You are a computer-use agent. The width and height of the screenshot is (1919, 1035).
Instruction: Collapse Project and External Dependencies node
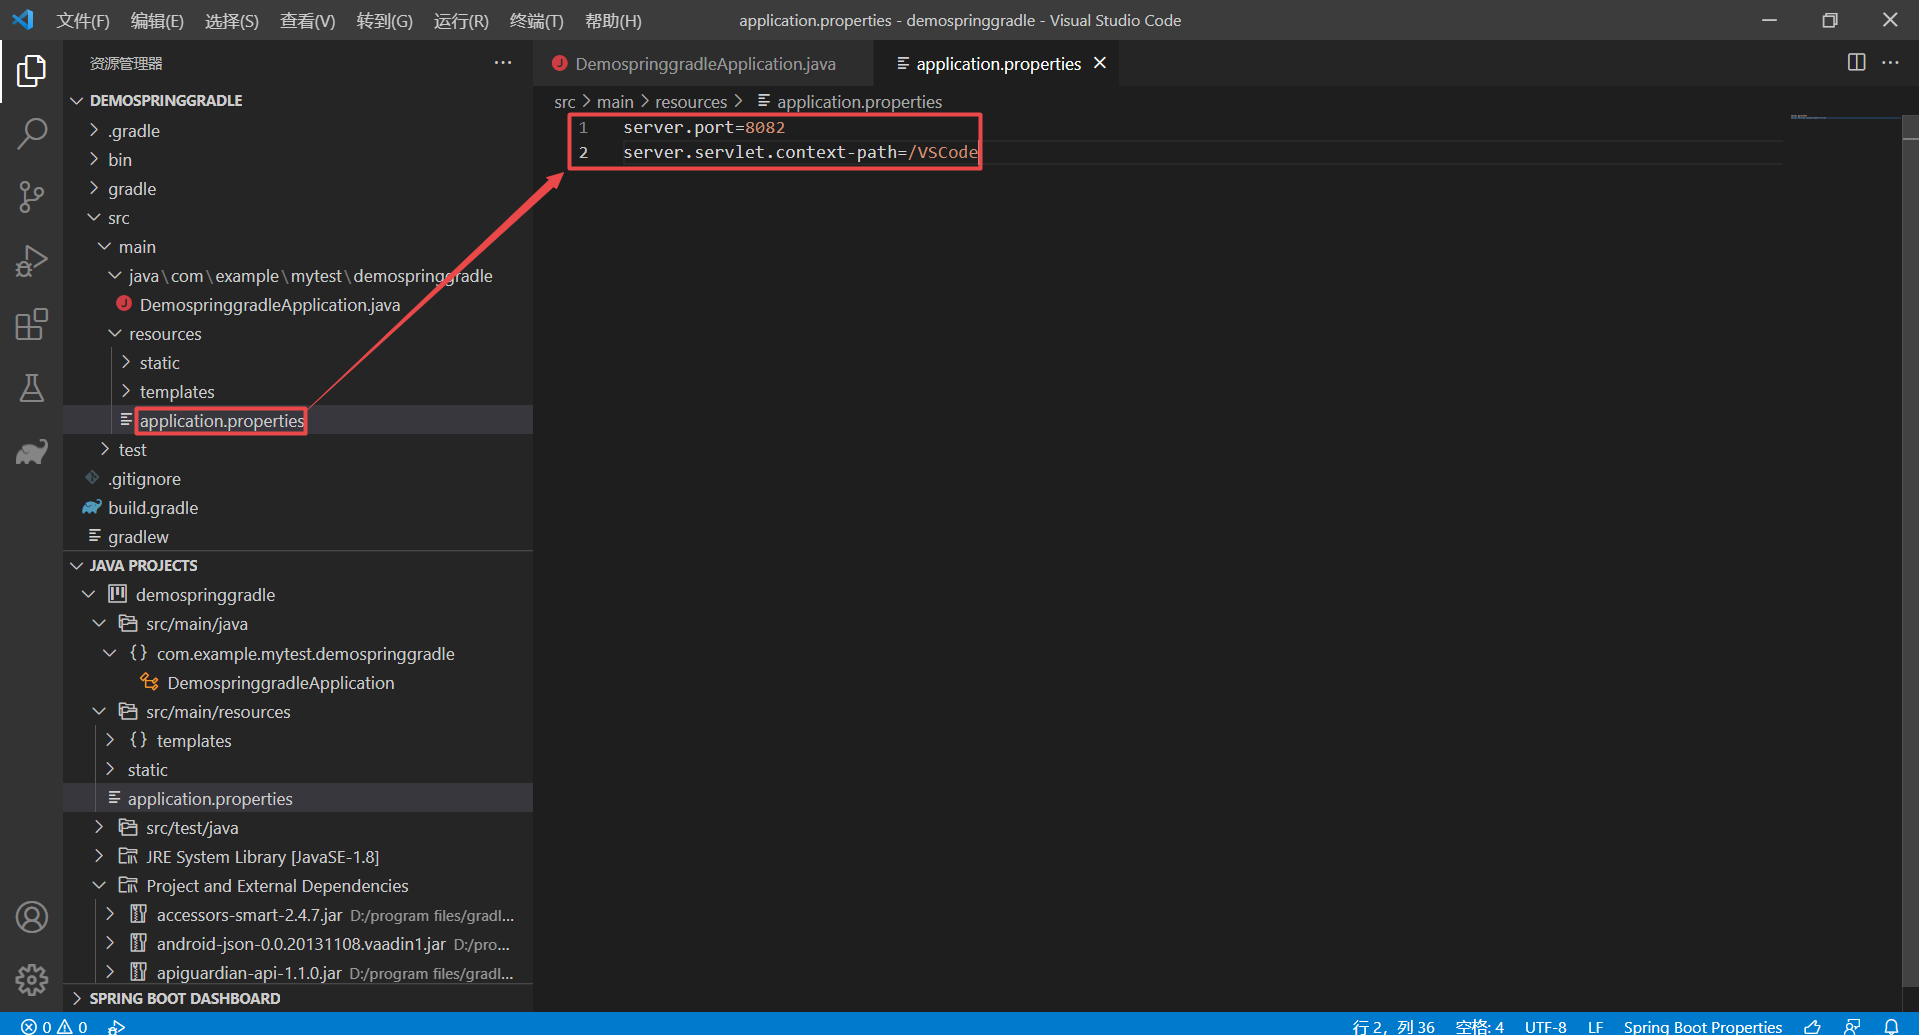(x=298, y=885)
